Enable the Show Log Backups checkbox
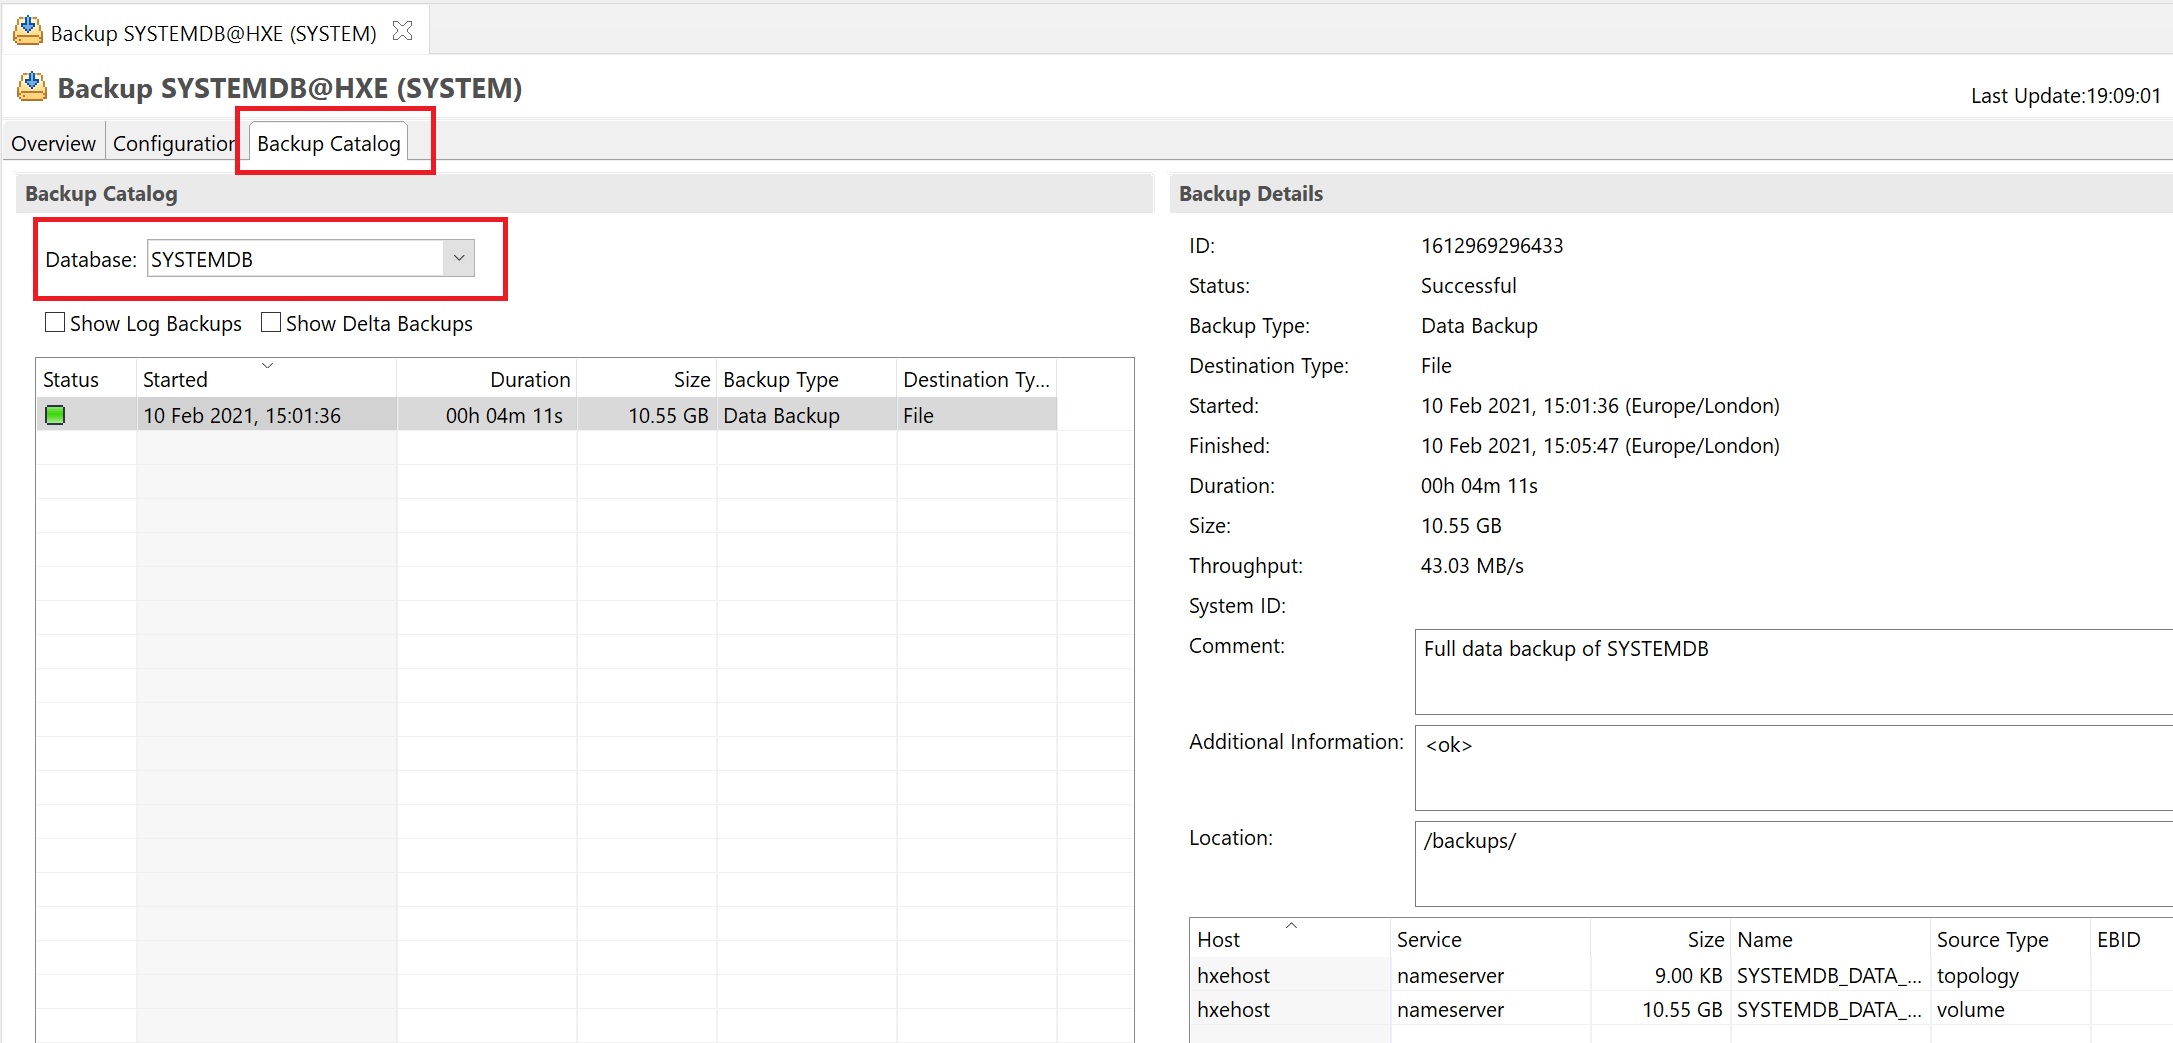Screen dimensions: 2173x1043 click(x=56, y=323)
